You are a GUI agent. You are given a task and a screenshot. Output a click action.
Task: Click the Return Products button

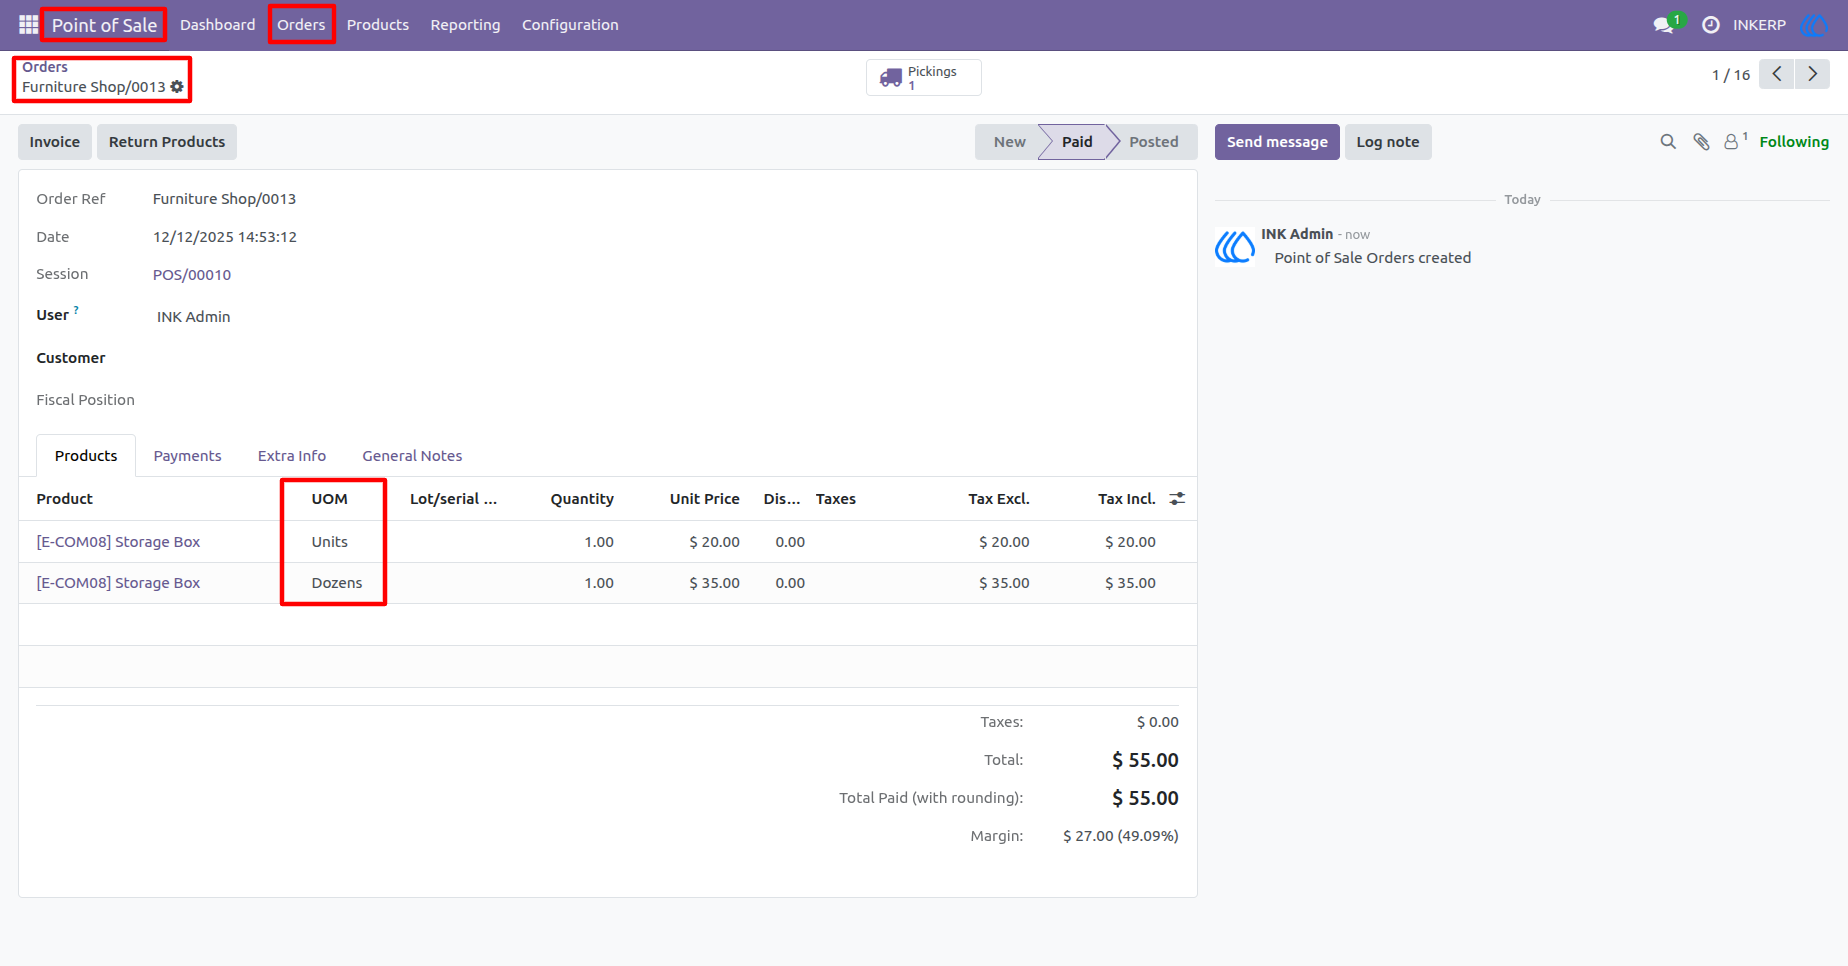pos(167,142)
